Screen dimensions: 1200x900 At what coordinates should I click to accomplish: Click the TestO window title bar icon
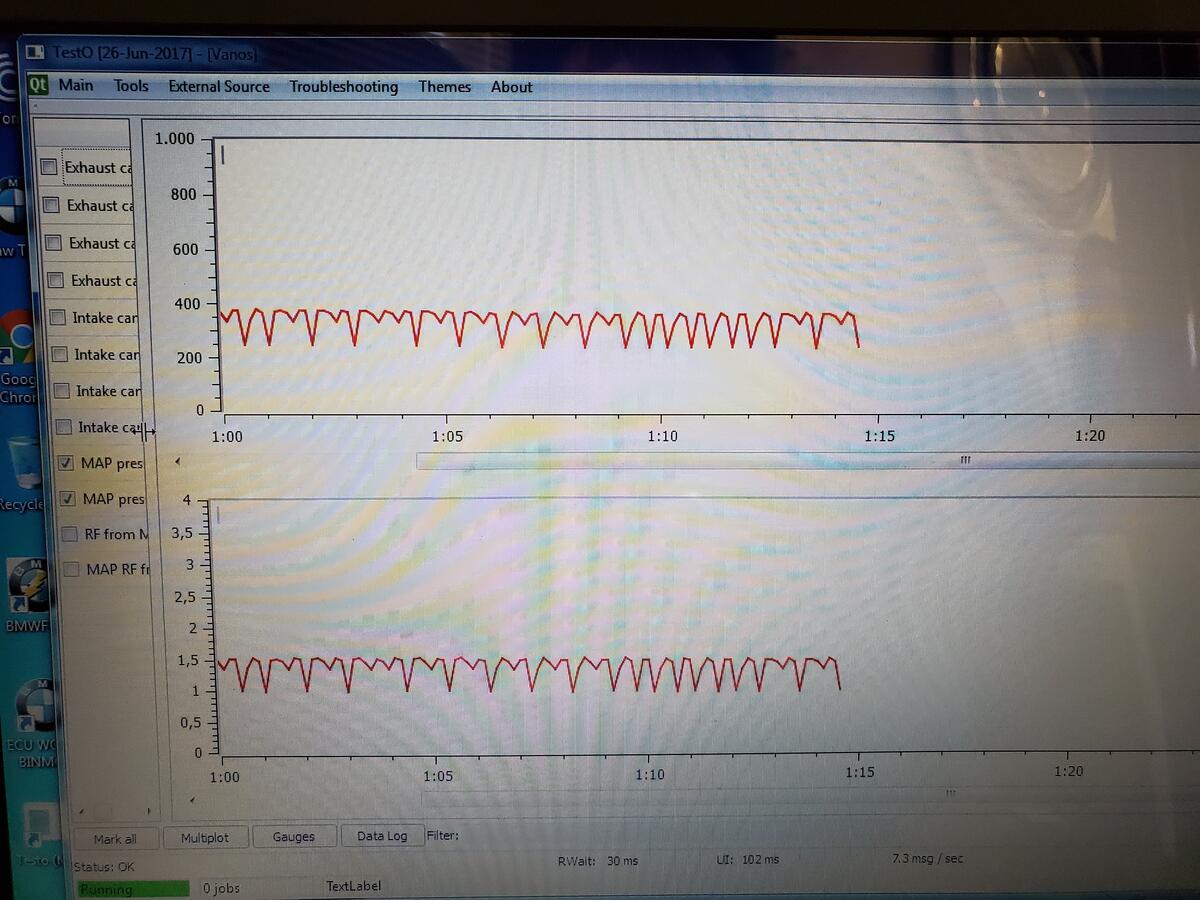point(35,51)
